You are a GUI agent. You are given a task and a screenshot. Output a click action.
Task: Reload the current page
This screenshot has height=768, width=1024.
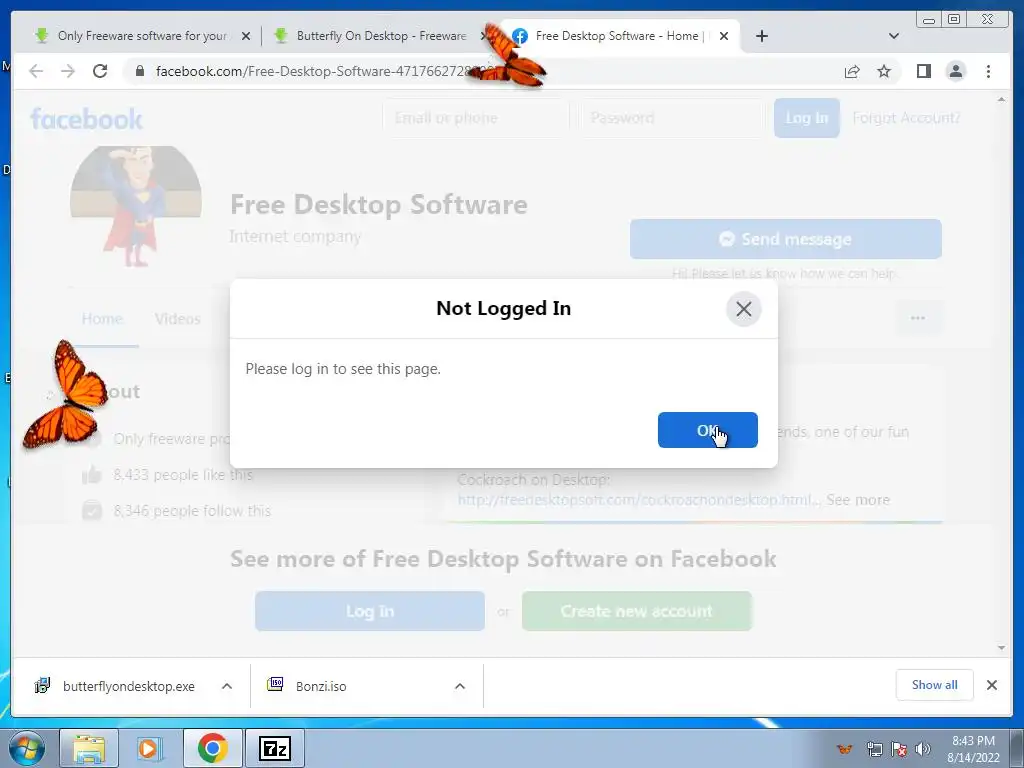click(100, 71)
